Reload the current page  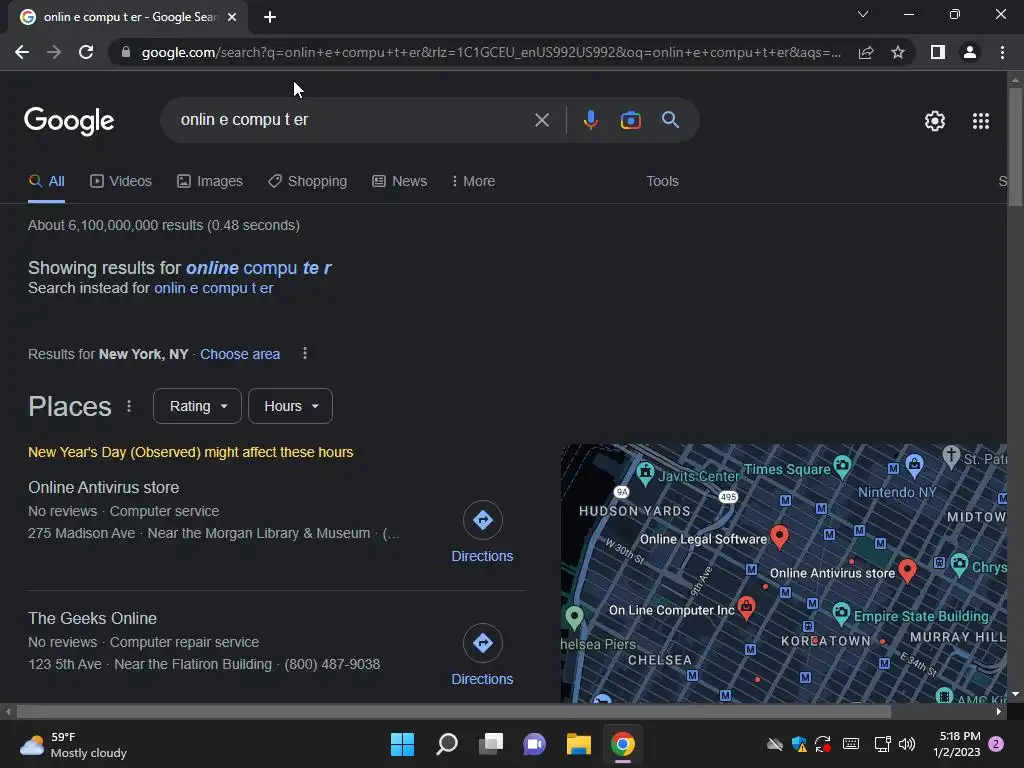click(x=86, y=52)
